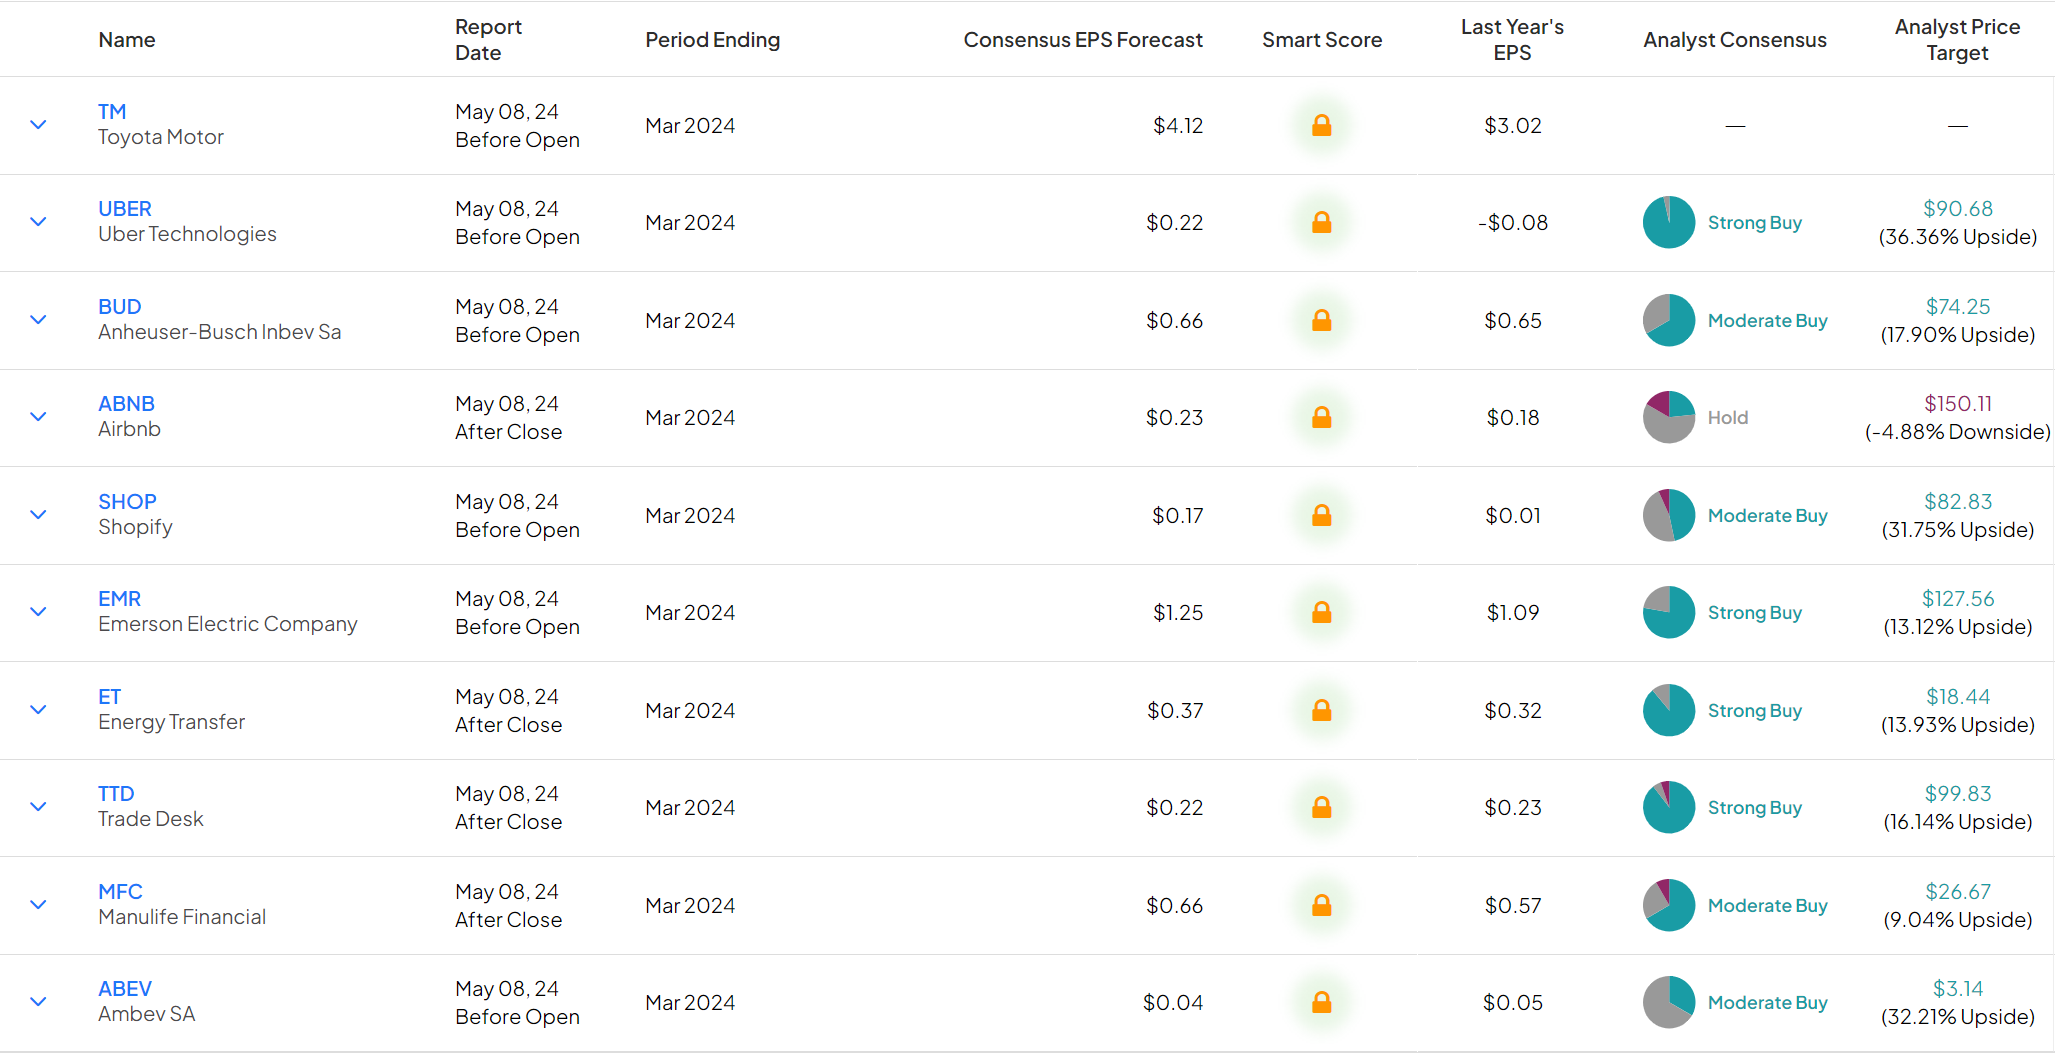Expand the Uber Technologies row chevron
Viewport: 2055px width, 1054px height.
(x=38, y=222)
